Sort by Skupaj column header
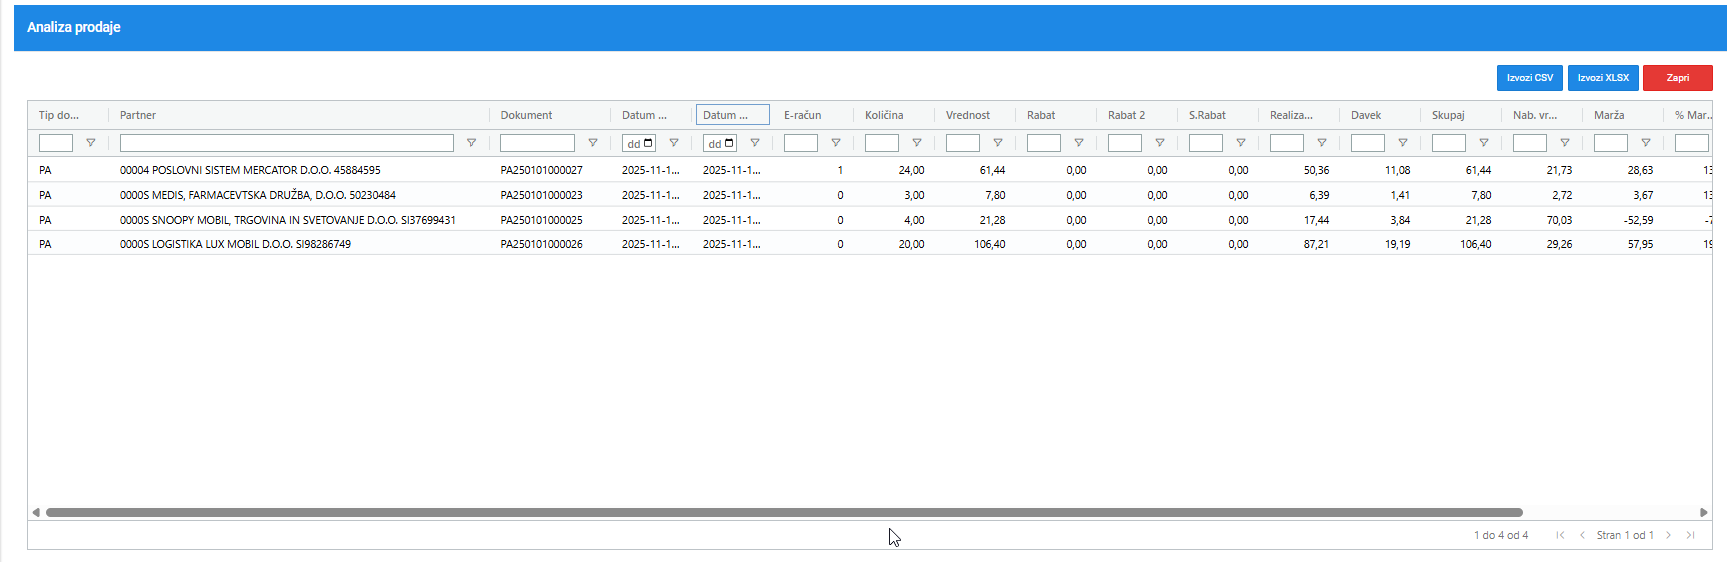 tap(1448, 115)
